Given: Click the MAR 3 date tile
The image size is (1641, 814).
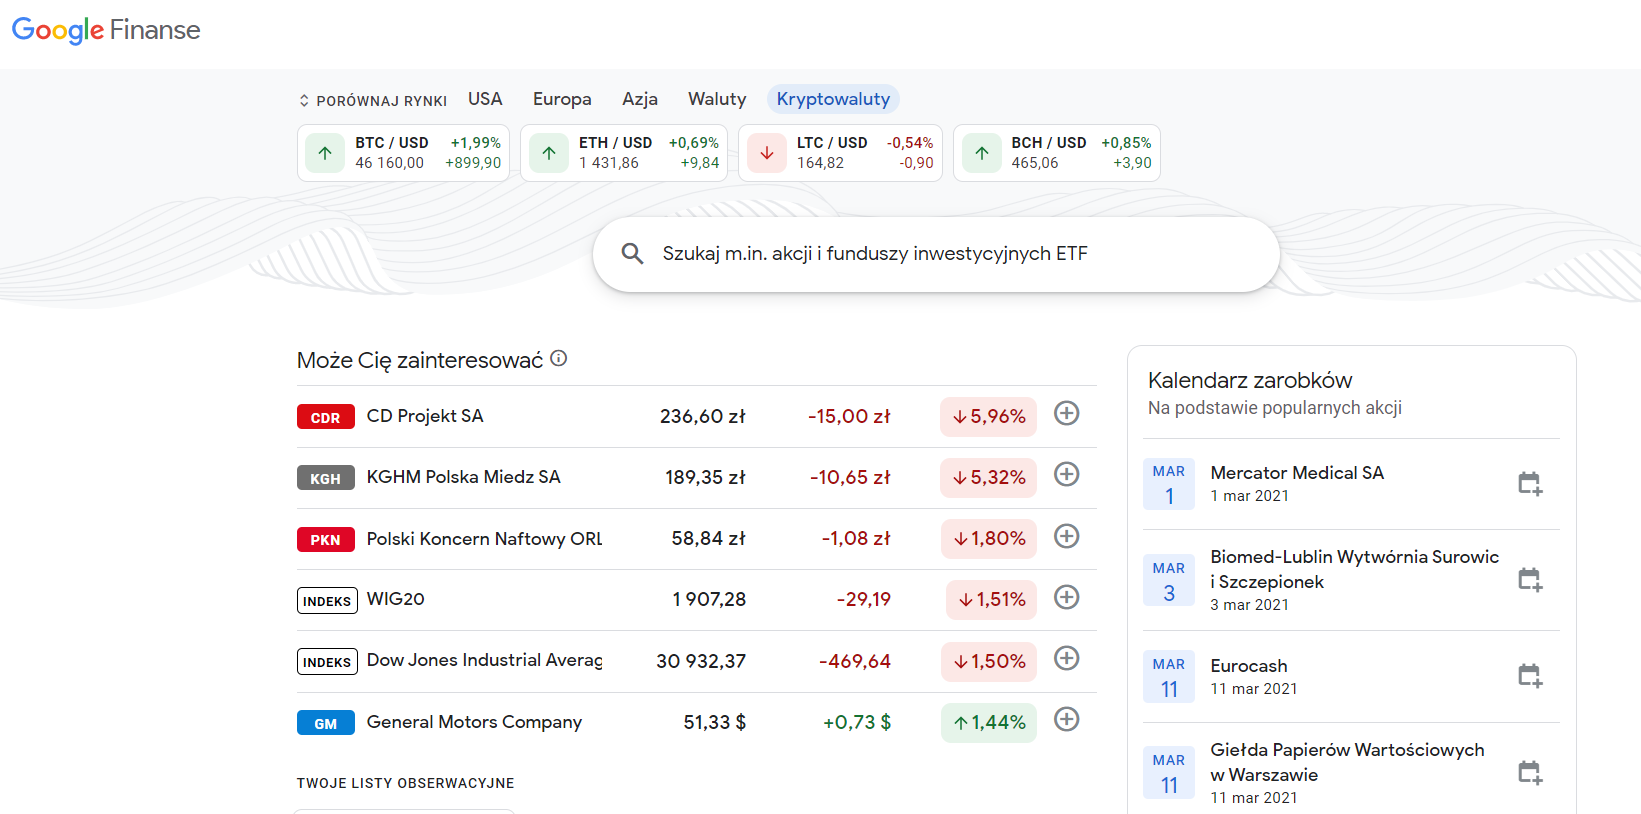Looking at the screenshot, I should coord(1169,580).
